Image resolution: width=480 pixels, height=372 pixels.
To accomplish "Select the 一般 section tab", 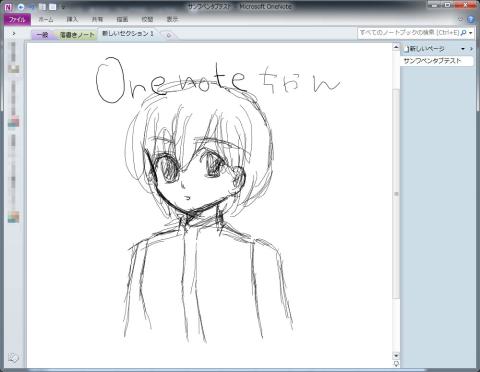I will pos(42,35).
